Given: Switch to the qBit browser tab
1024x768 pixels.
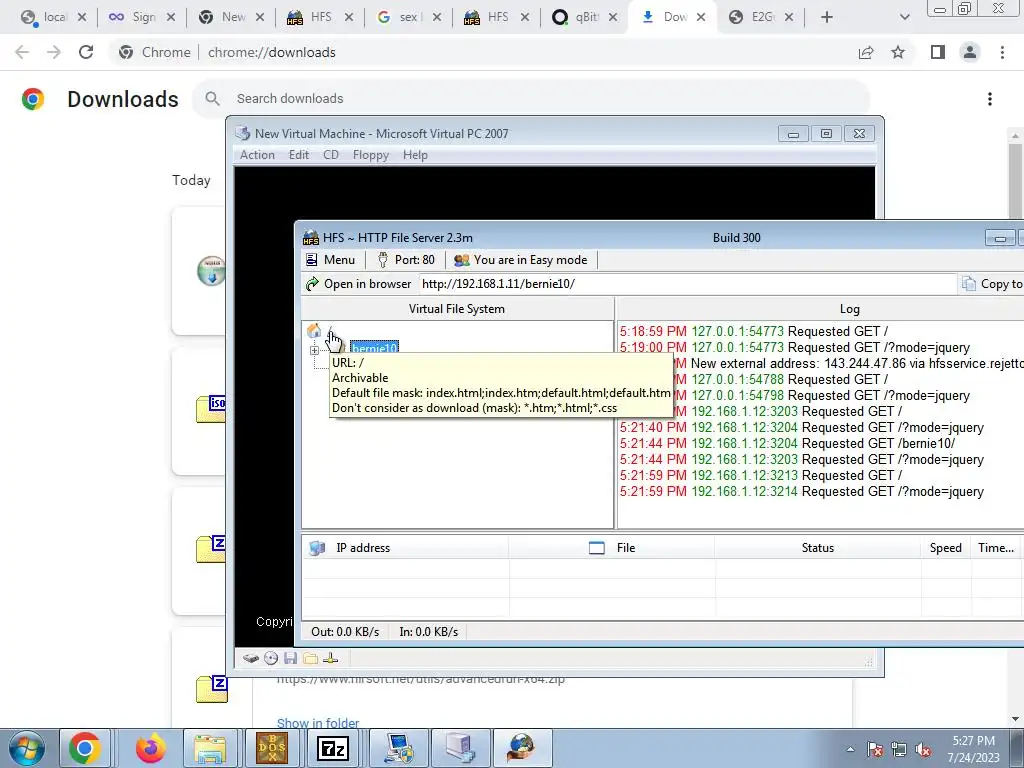Looking at the screenshot, I should point(582,18).
